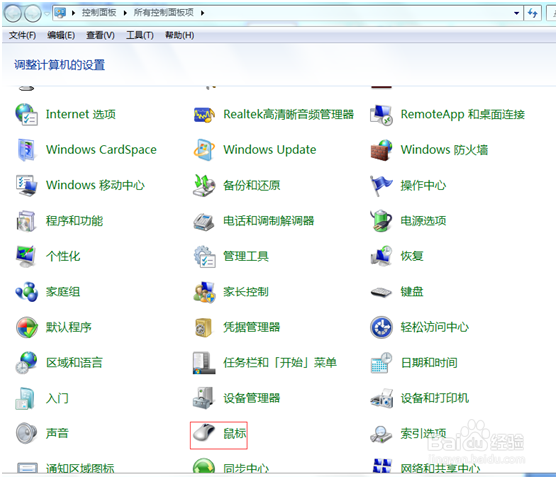The width and height of the screenshot is (558, 479).
Task: Open the 凭据管理器 safe icon
Action: tap(204, 327)
